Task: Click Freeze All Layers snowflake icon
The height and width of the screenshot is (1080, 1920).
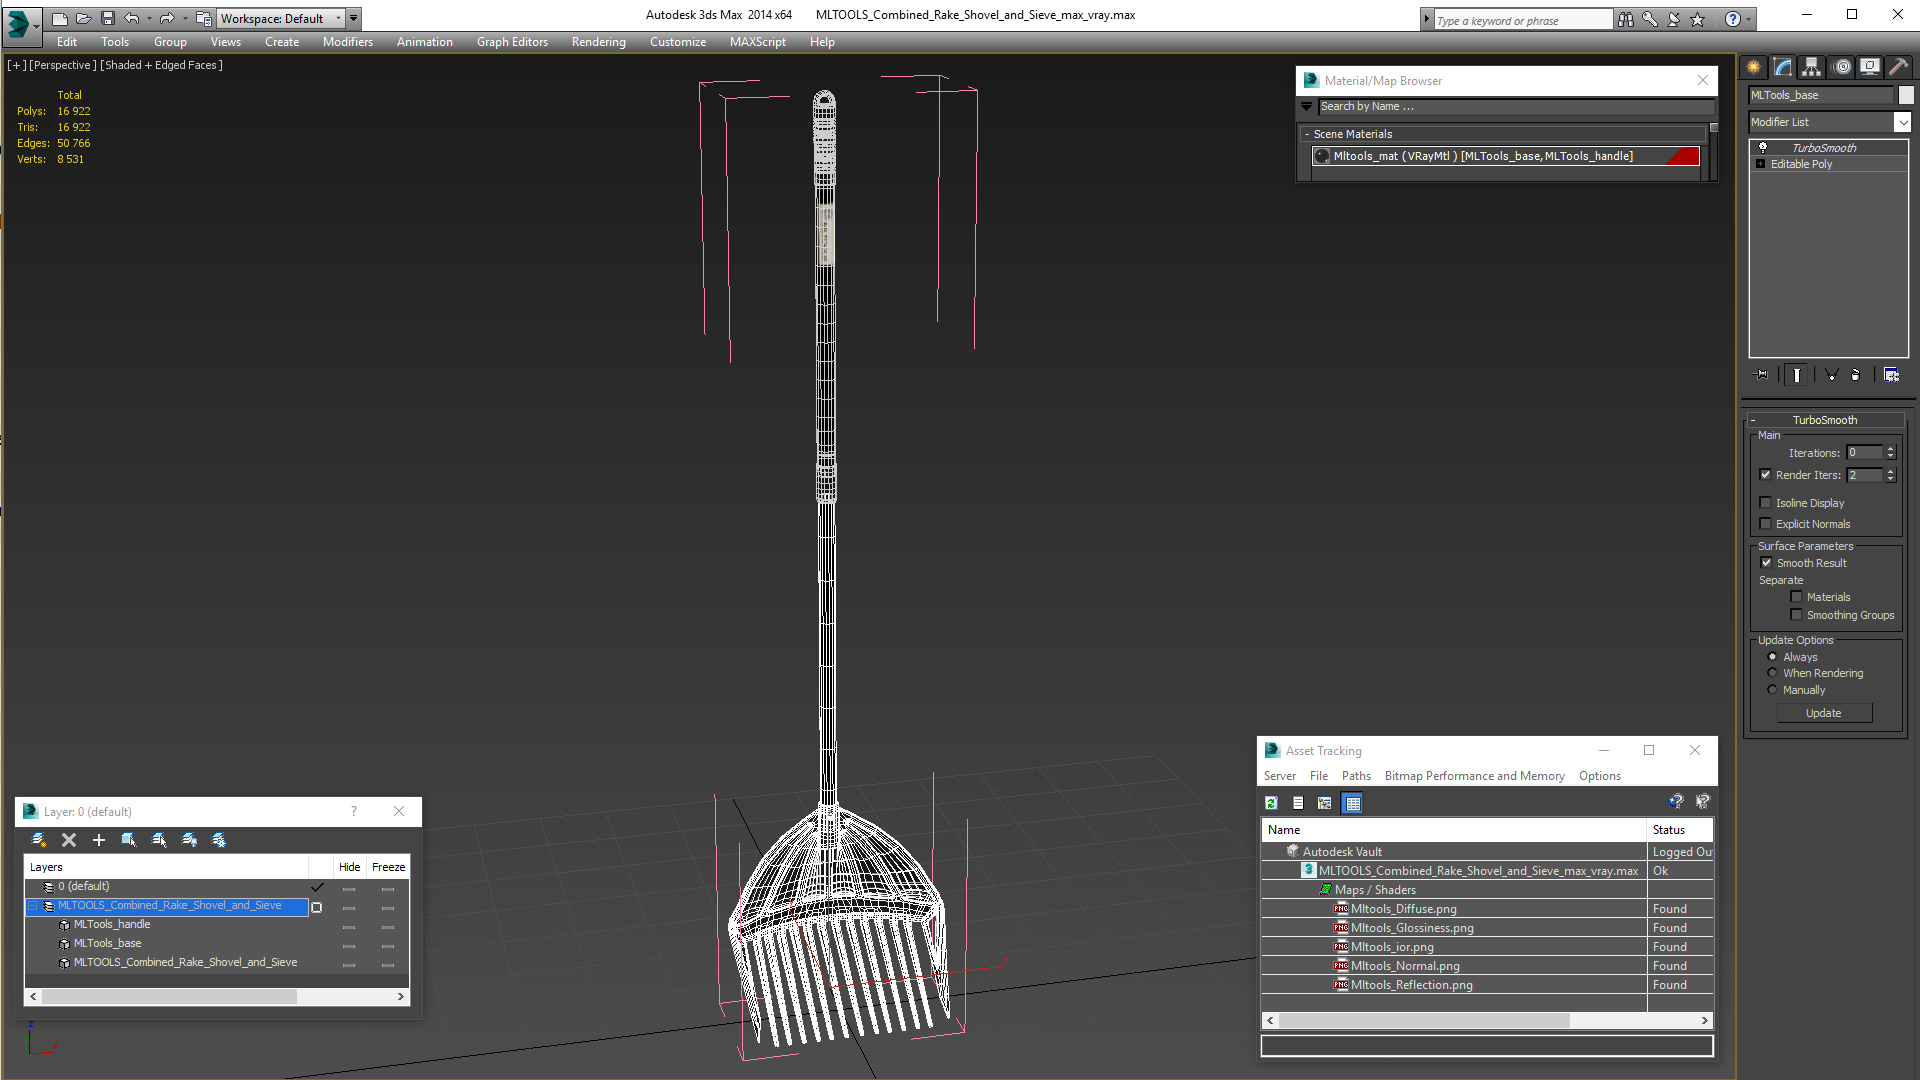Action: coord(219,840)
